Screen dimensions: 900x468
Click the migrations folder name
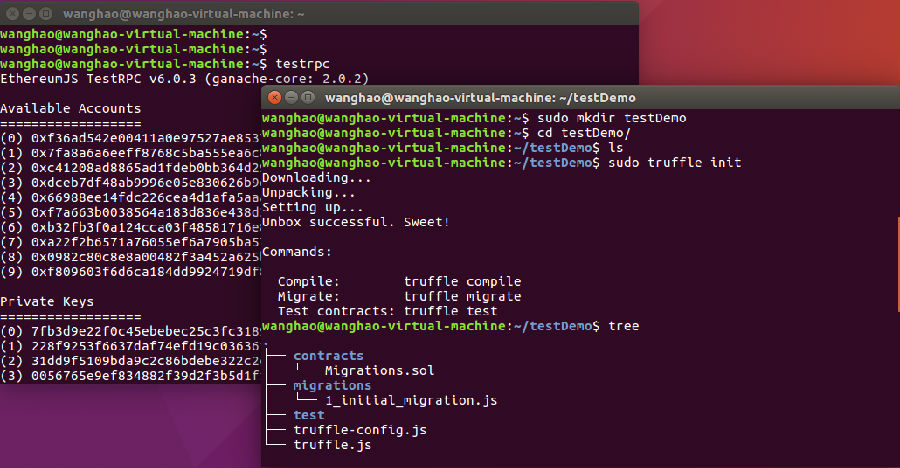[x=332, y=385]
